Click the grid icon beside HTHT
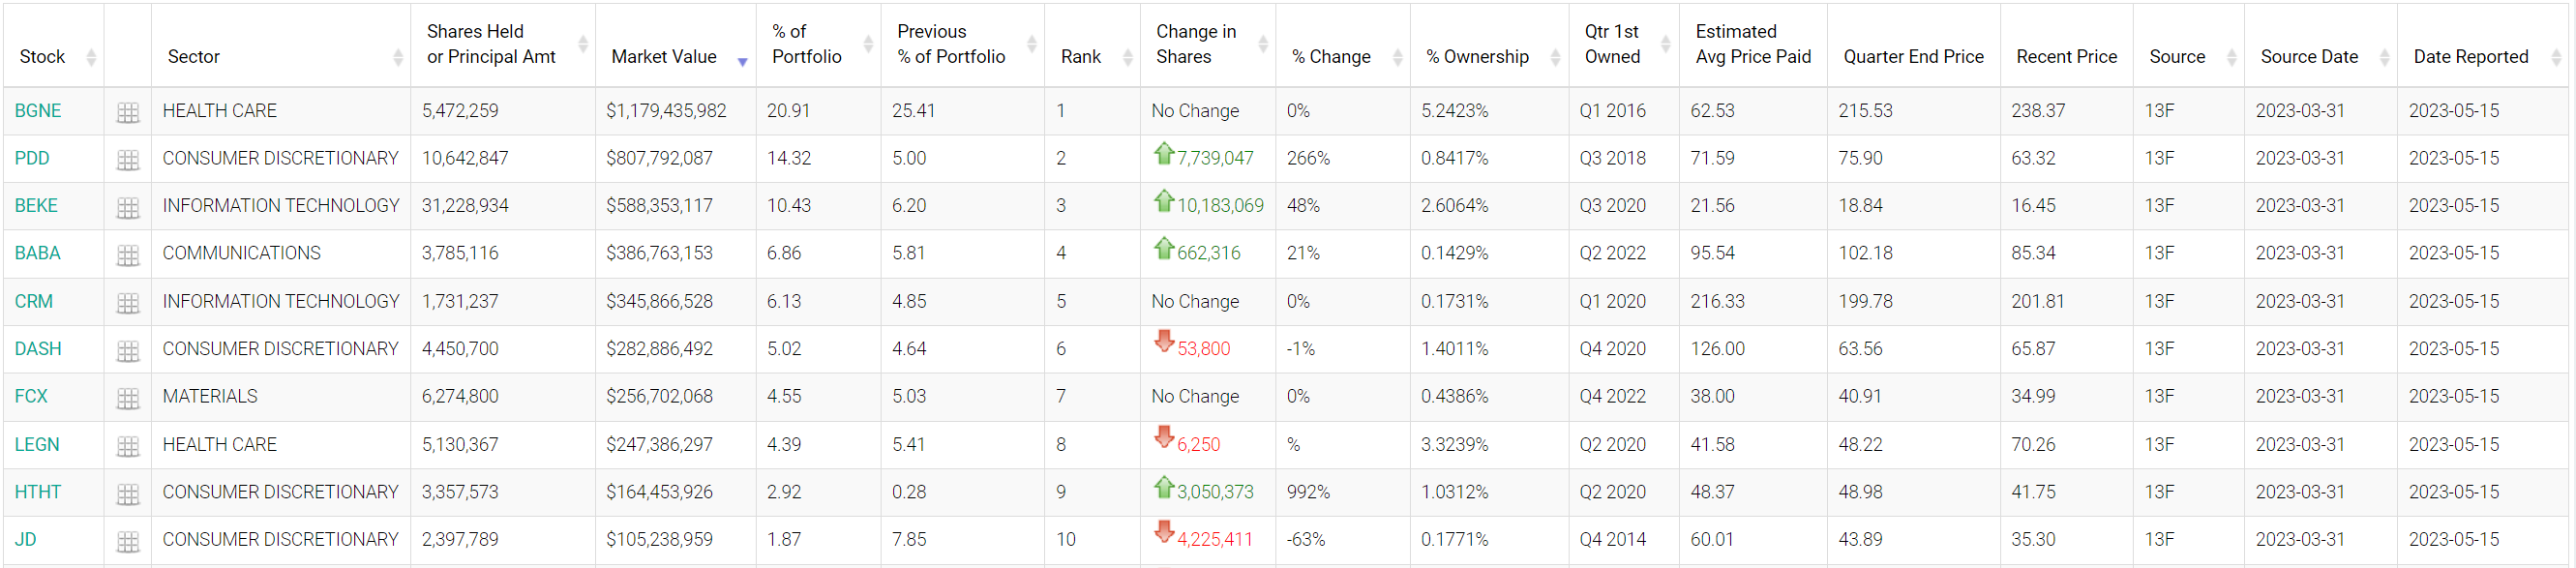The image size is (2576, 568). pos(128,493)
